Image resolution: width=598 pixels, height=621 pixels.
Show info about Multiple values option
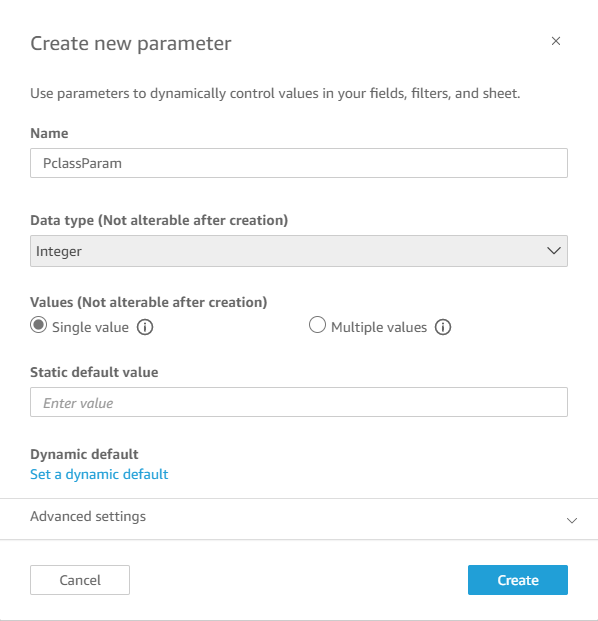(443, 327)
